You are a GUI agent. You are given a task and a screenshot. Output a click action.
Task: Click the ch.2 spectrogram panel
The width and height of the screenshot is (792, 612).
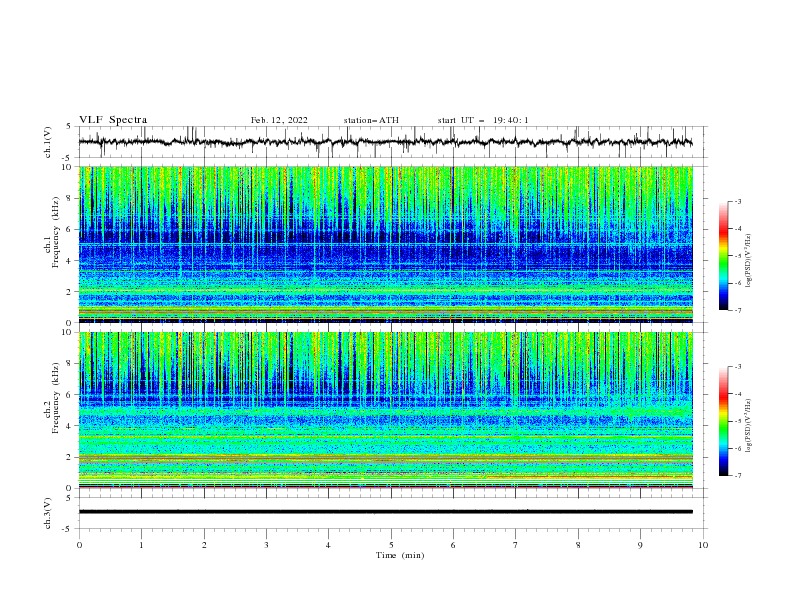pos(386,410)
